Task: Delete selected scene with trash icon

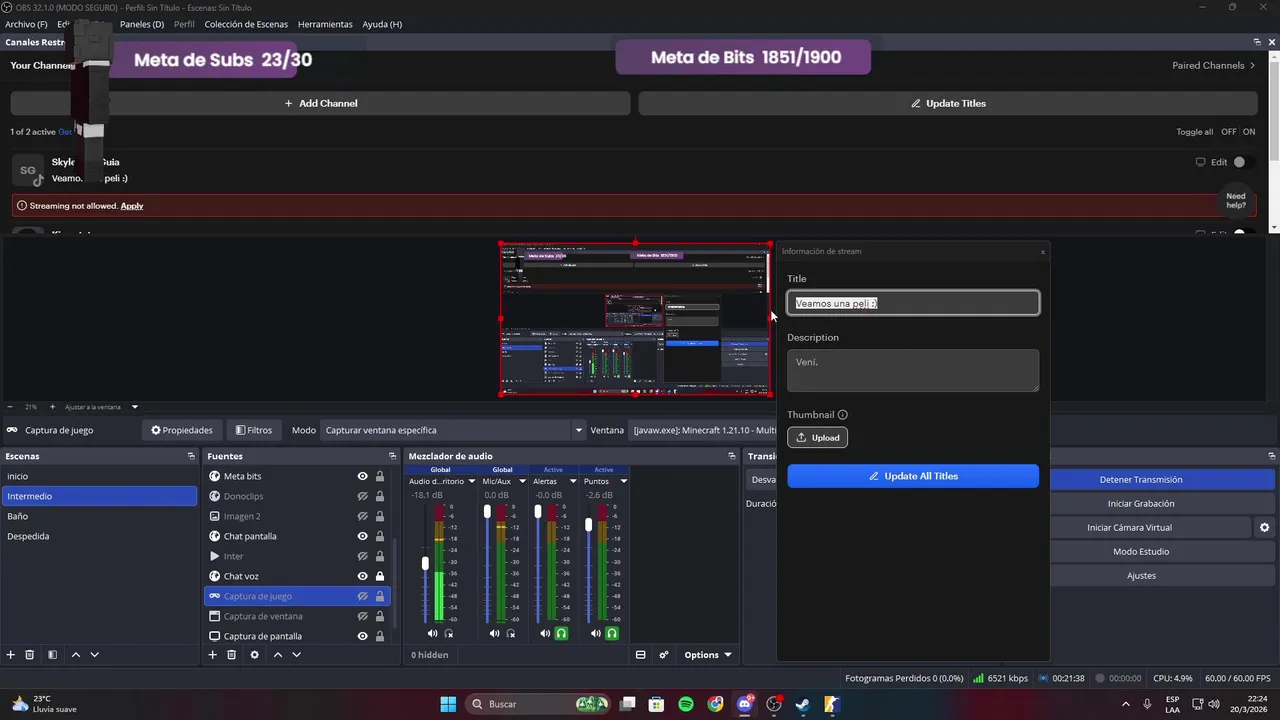Action: click(x=30, y=655)
